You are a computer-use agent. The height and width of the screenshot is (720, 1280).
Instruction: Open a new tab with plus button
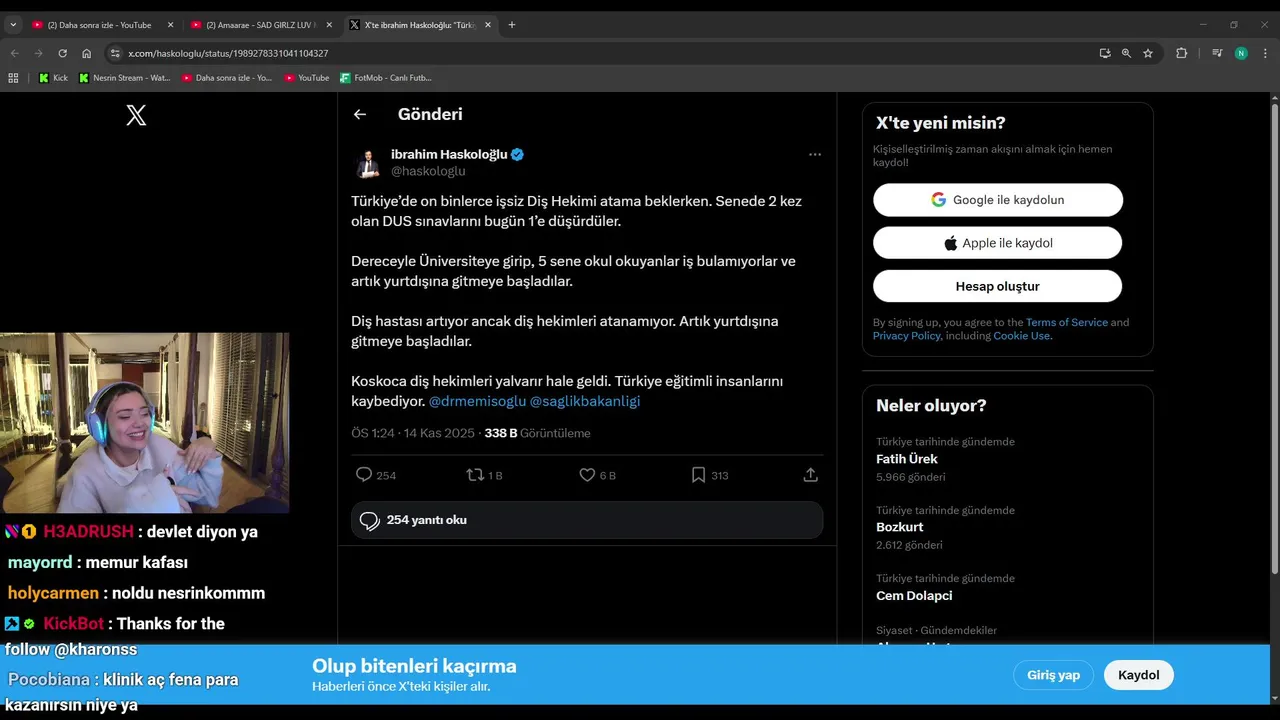[512, 25]
